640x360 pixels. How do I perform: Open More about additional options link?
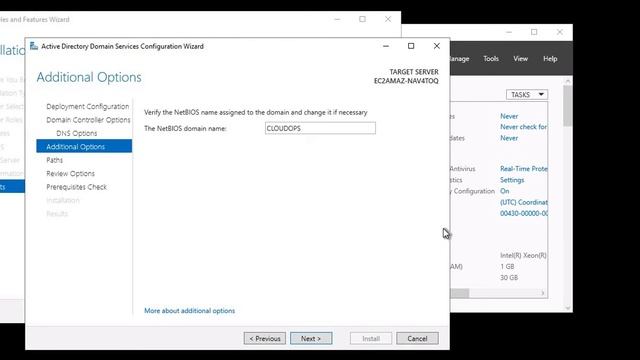click(x=189, y=311)
